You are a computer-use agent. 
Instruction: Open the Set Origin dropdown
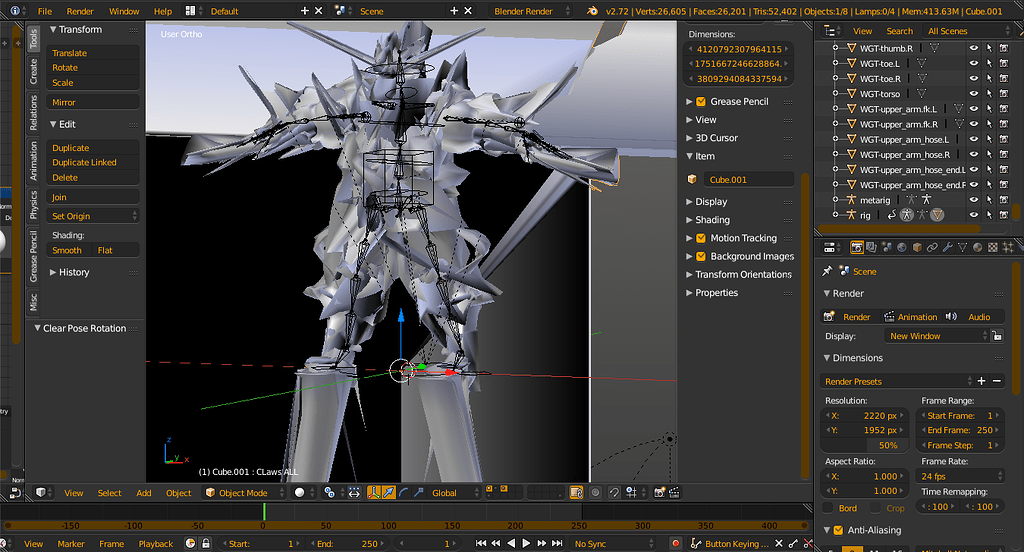[93, 216]
